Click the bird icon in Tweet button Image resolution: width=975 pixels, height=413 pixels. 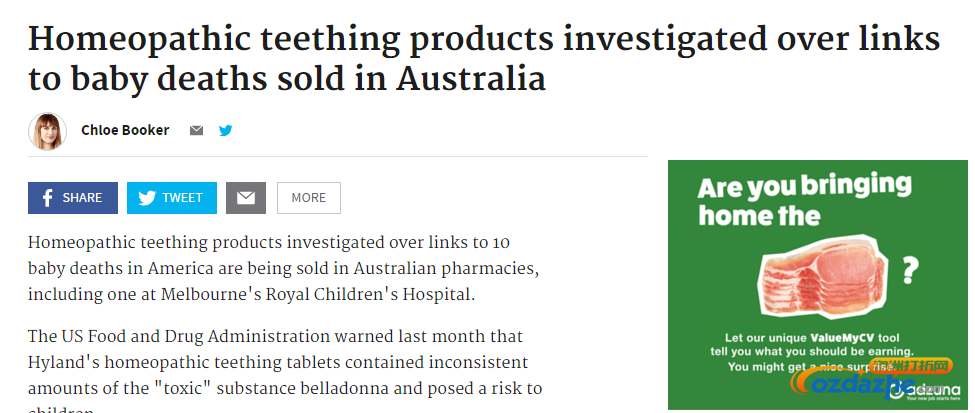147,198
